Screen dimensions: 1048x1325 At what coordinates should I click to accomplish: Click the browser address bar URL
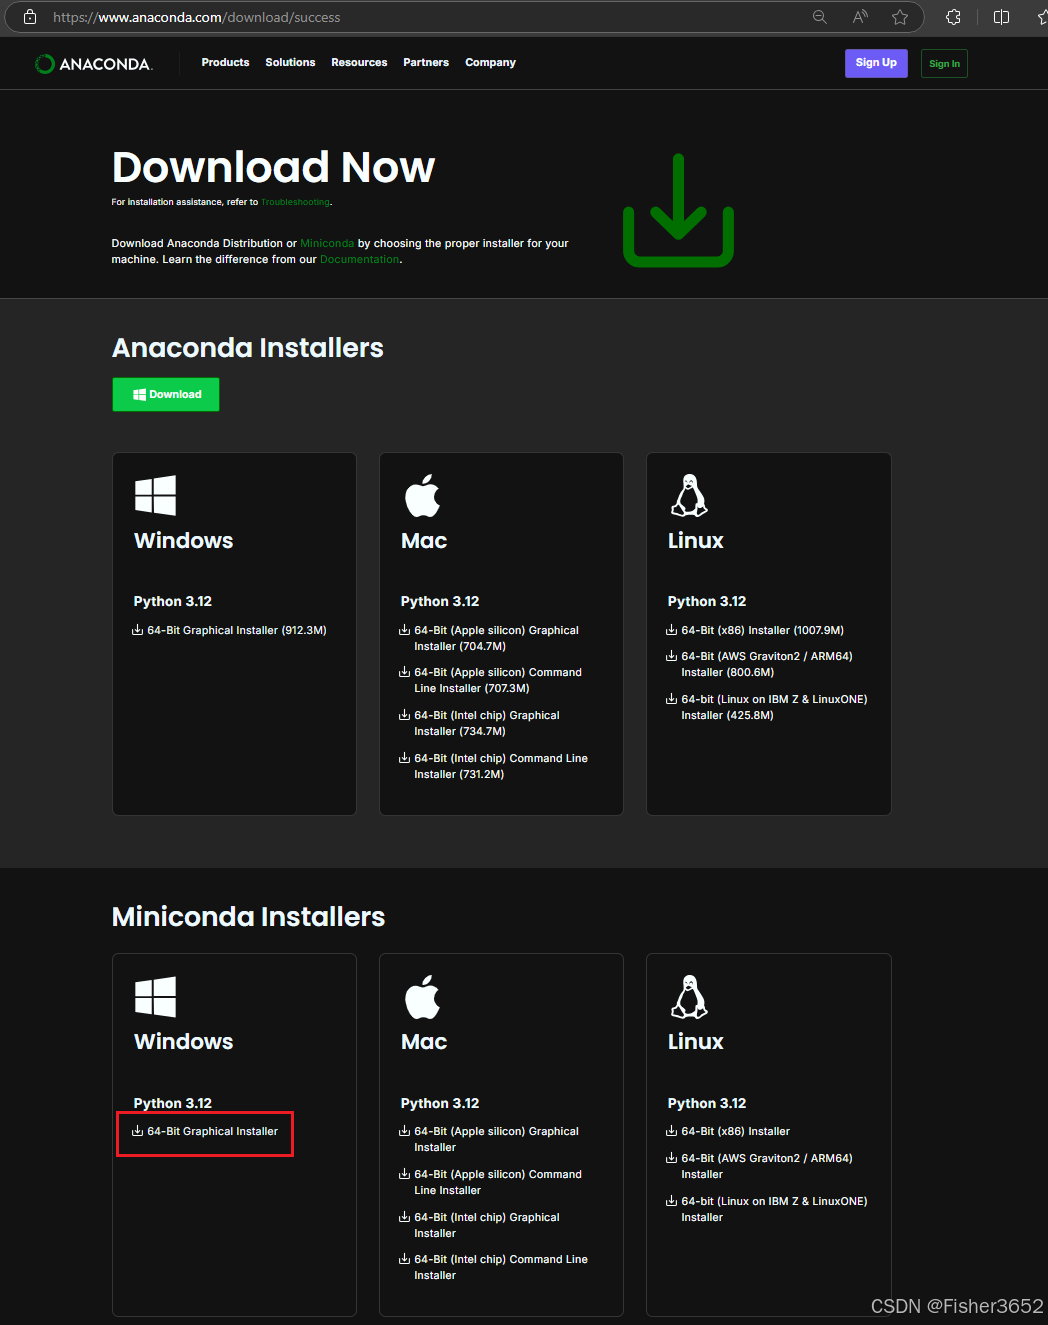tap(197, 17)
